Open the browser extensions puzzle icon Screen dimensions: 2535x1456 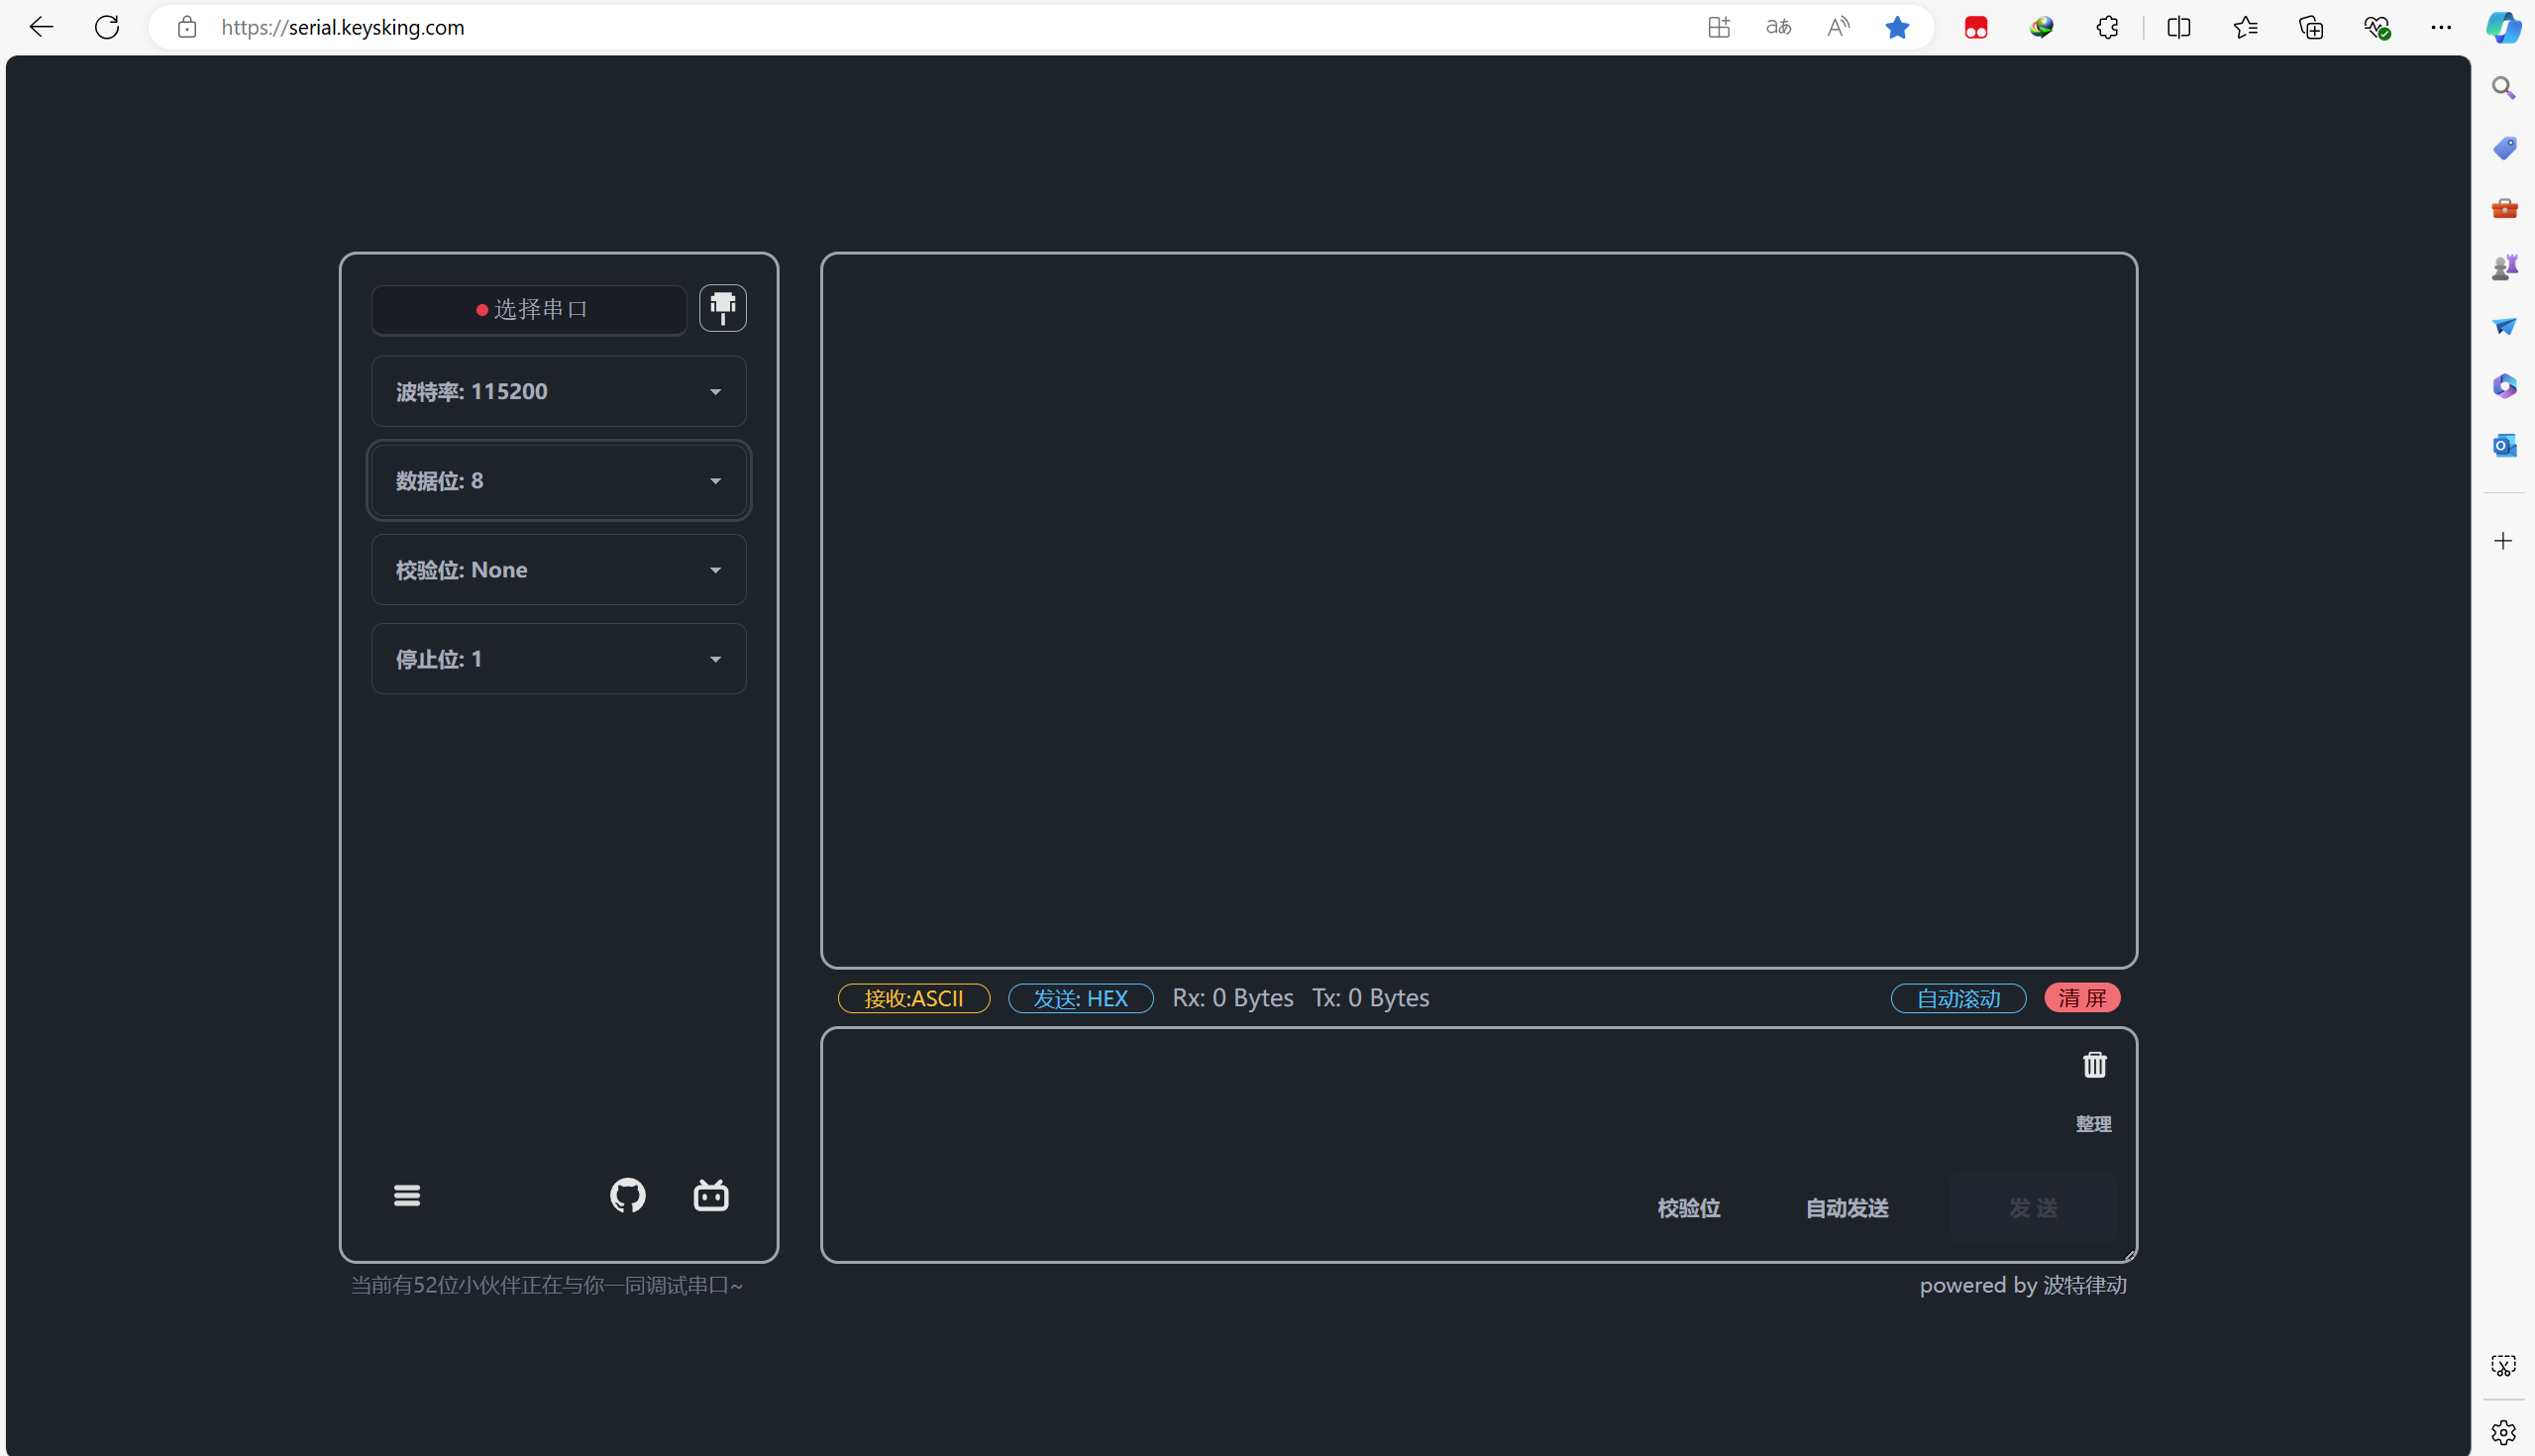click(x=2107, y=27)
